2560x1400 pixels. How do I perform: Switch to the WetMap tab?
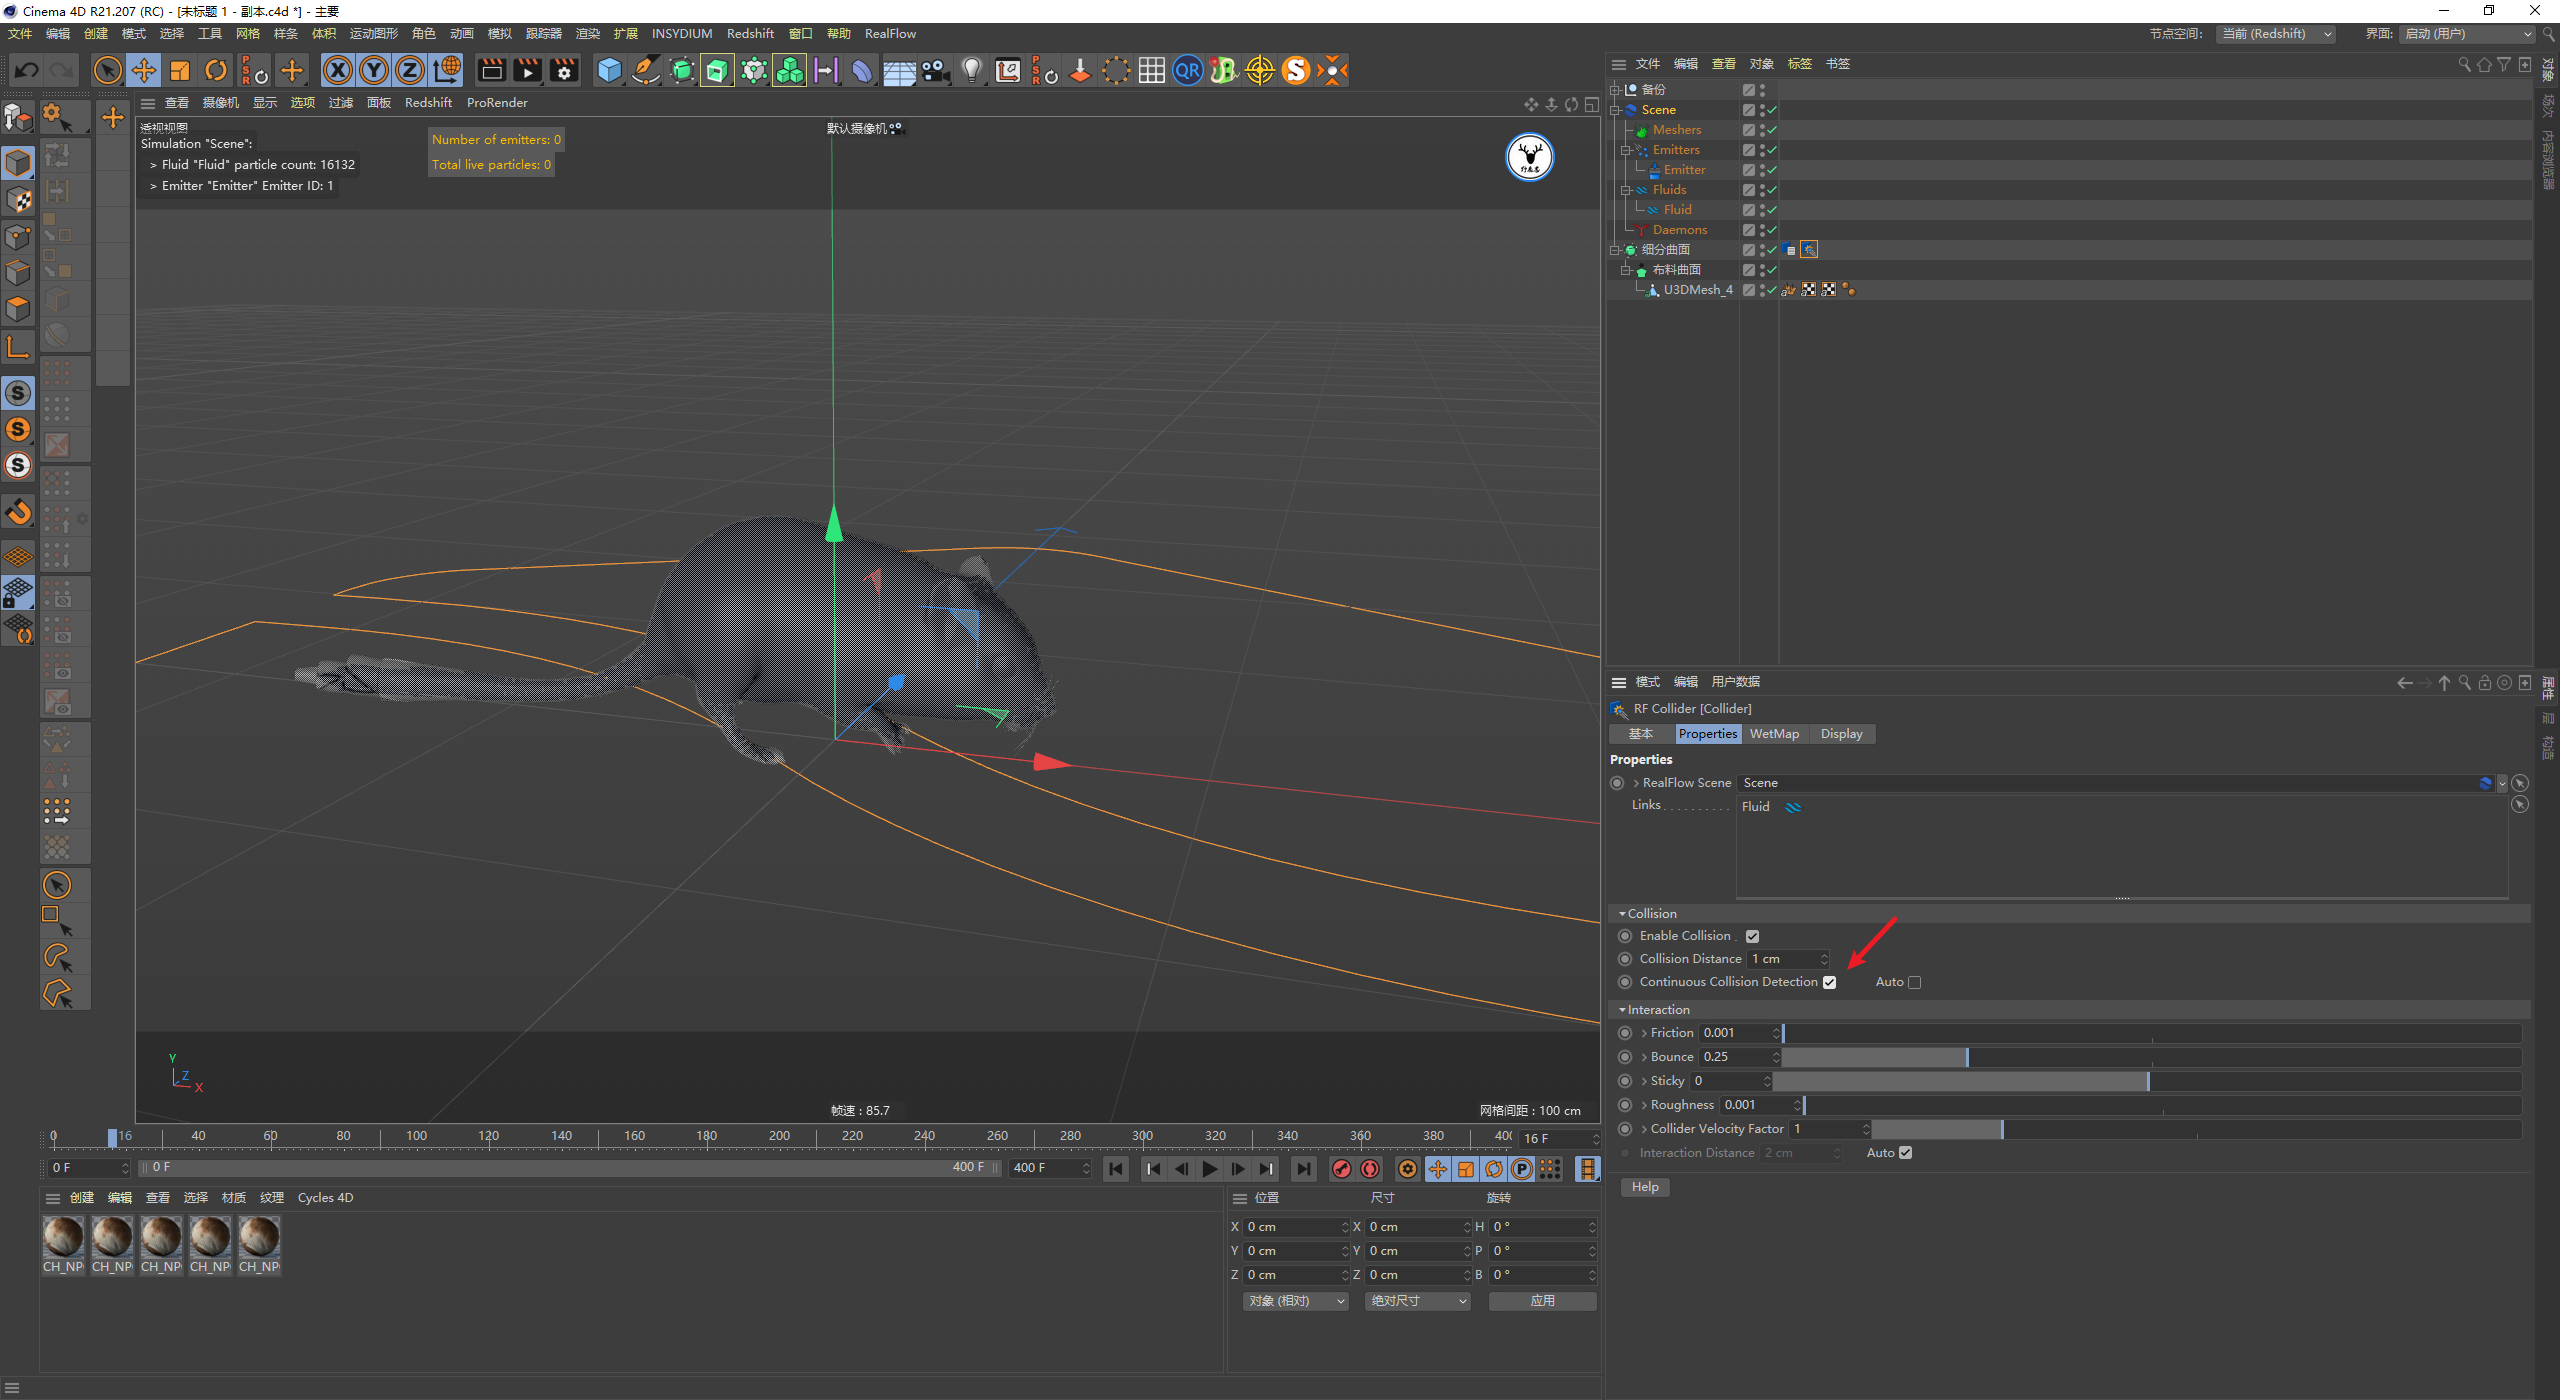point(1774,734)
